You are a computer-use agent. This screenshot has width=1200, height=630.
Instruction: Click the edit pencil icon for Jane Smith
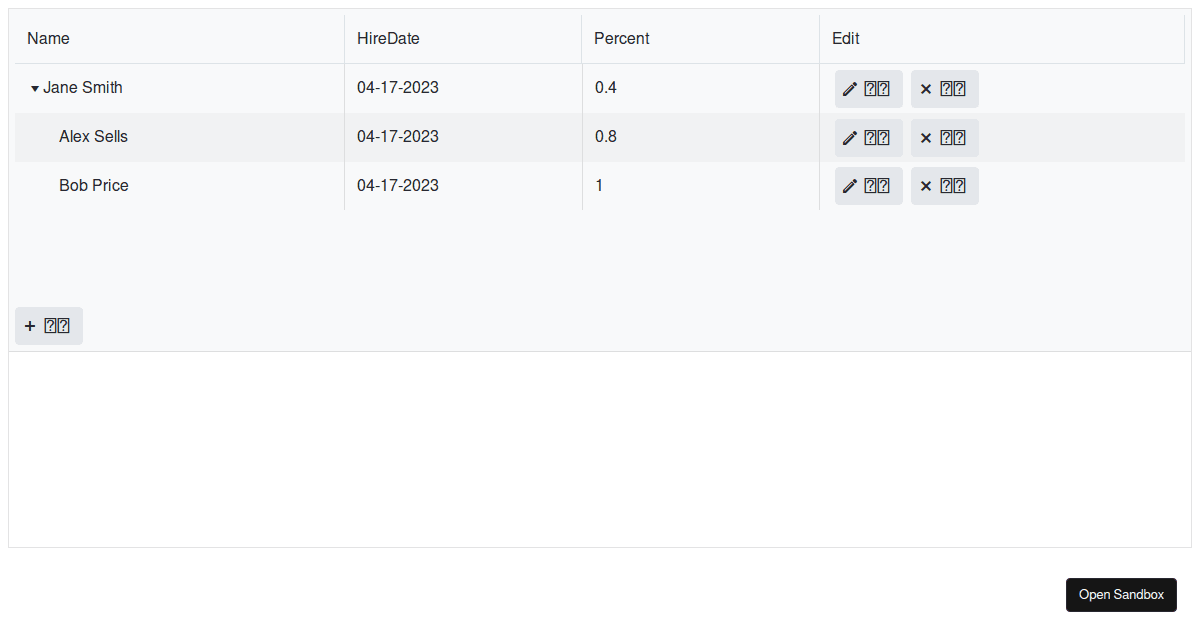868,89
